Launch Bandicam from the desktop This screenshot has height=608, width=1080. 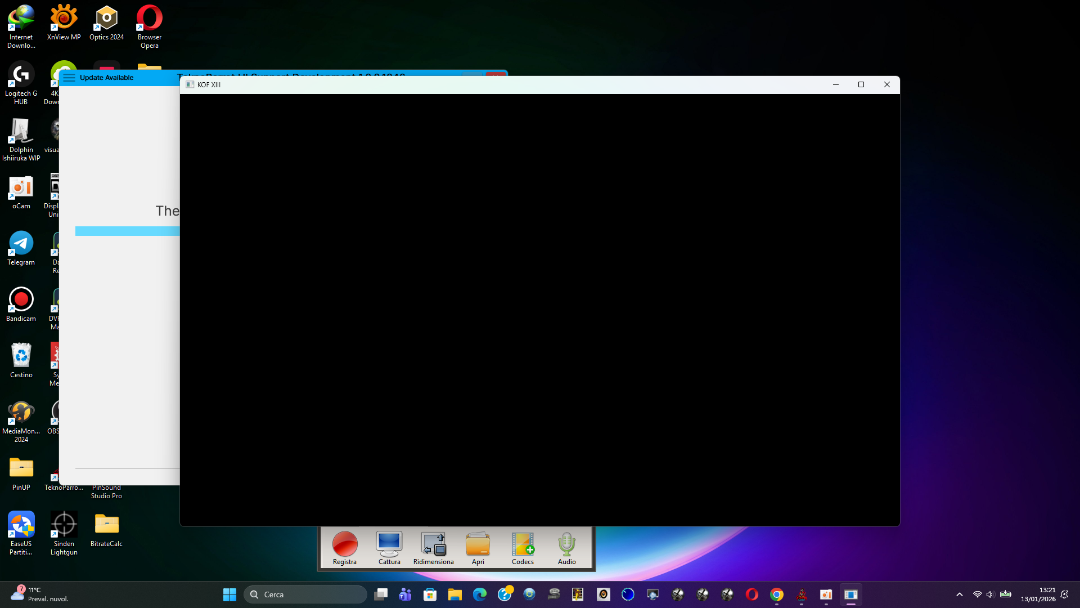click(x=21, y=300)
